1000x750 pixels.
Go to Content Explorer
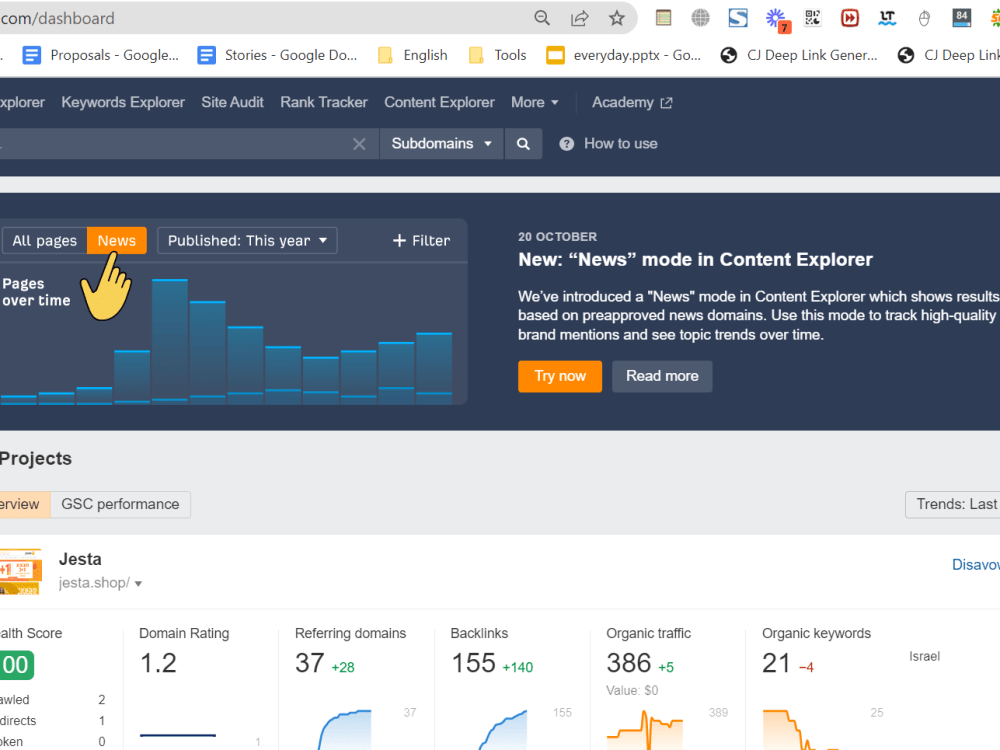[439, 102]
